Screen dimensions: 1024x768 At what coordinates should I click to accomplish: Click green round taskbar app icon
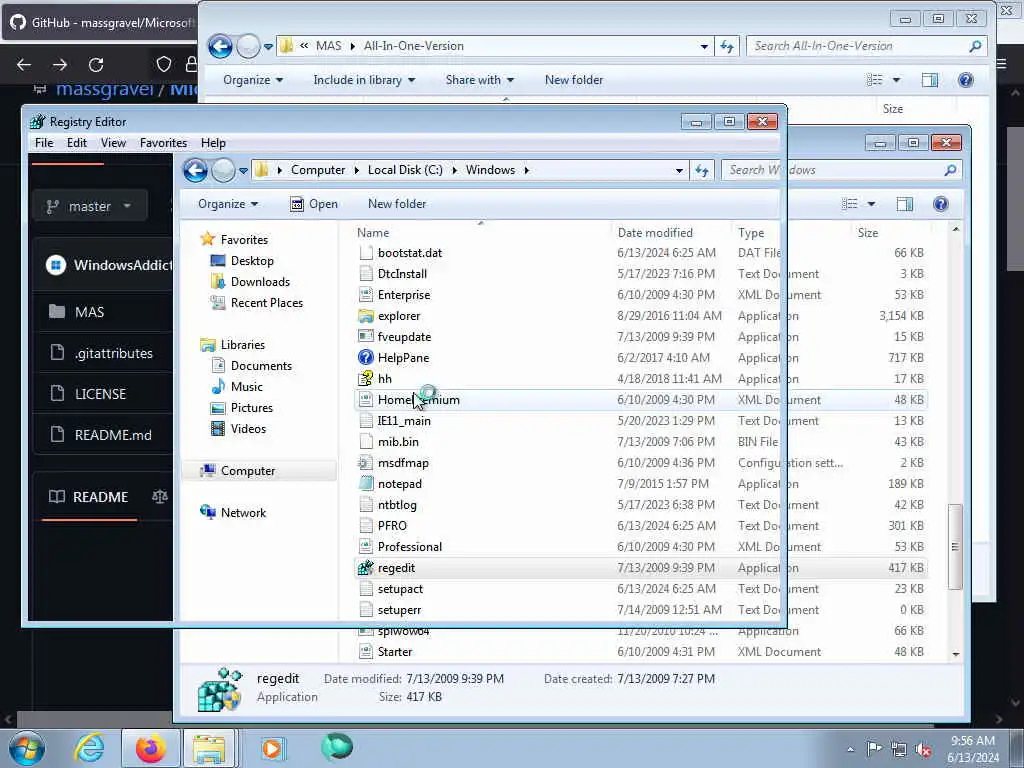point(337,747)
